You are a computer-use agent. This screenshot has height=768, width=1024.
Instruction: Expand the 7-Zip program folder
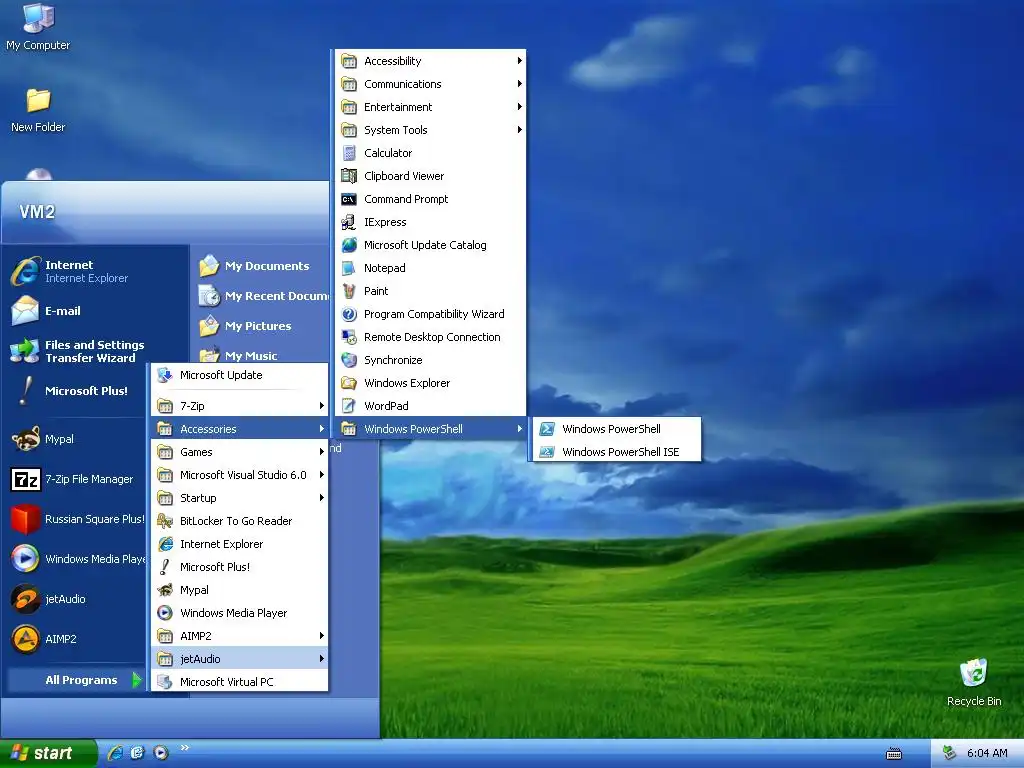click(240, 406)
